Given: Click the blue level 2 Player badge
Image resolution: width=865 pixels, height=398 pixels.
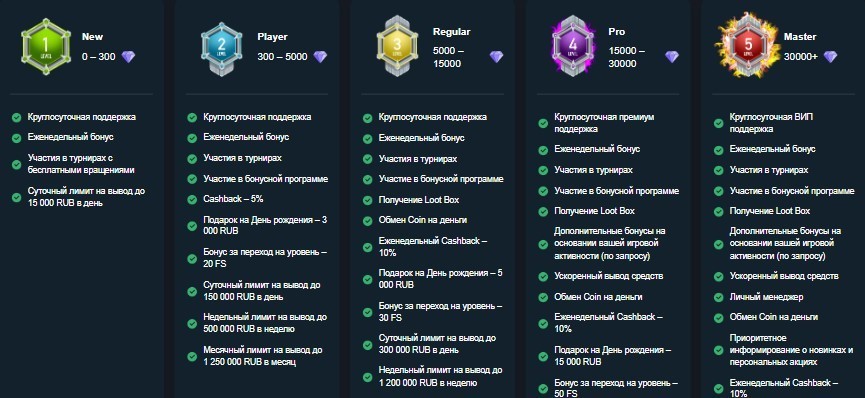Looking at the screenshot, I should tap(221, 49).
